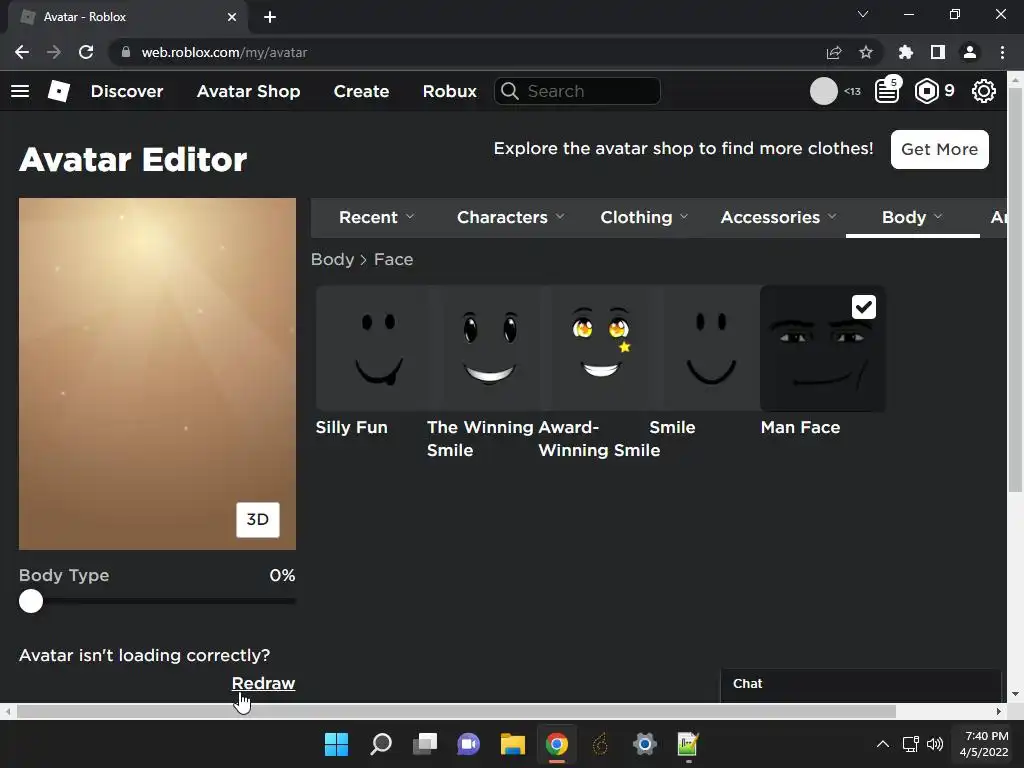Open the Robux nav item
Viewport: 1024px width, 768px height.
pos(450,91)
